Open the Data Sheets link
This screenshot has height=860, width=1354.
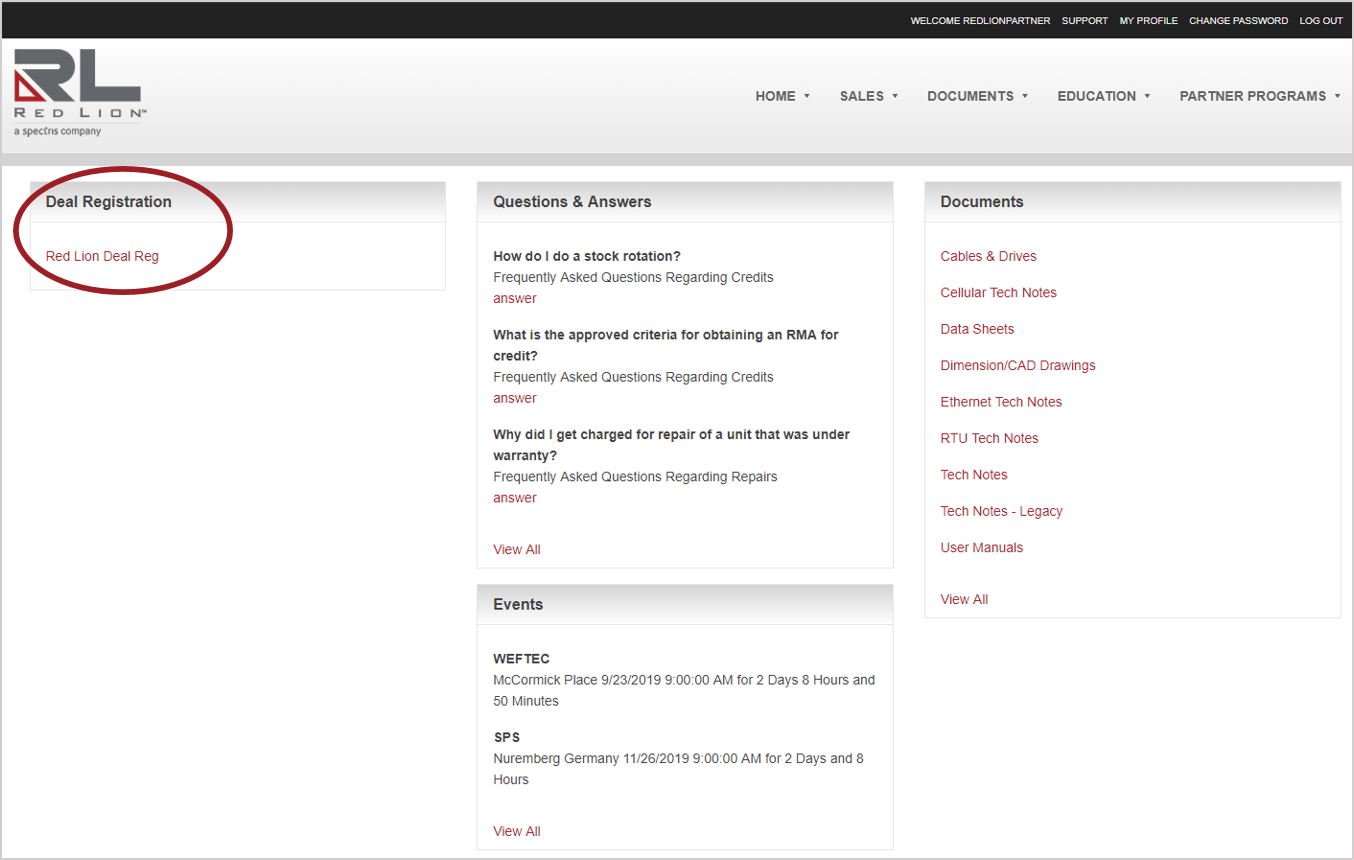(977, 329)
